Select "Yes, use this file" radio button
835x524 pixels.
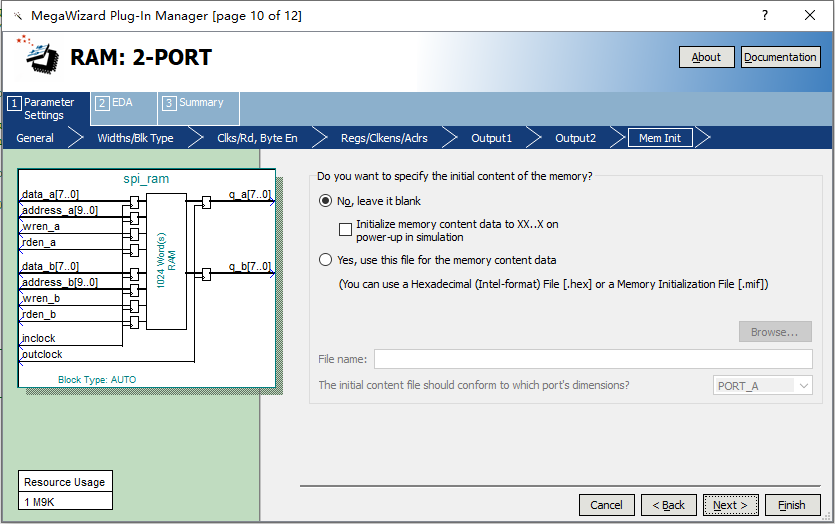pyautogui.click(x=325, y=260)
